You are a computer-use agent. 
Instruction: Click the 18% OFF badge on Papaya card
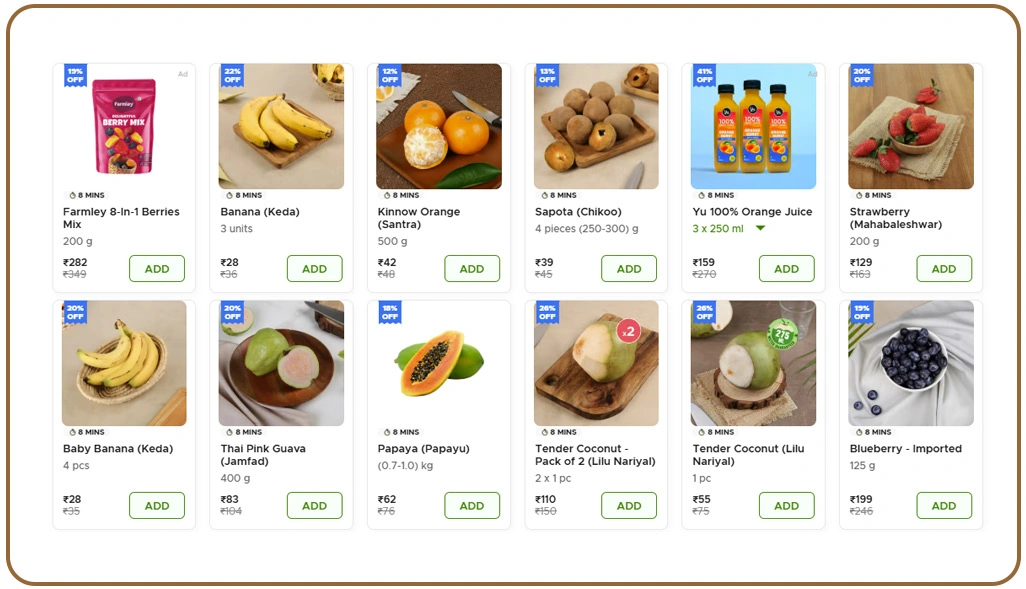(389, 311)
